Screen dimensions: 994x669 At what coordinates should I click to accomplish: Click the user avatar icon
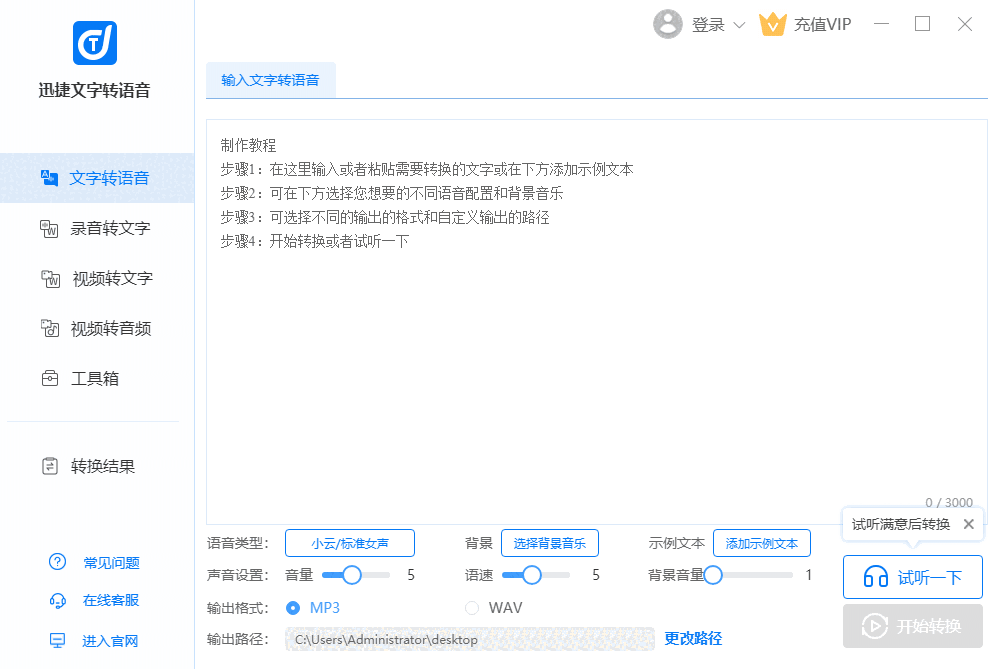(x=667, y=25)
